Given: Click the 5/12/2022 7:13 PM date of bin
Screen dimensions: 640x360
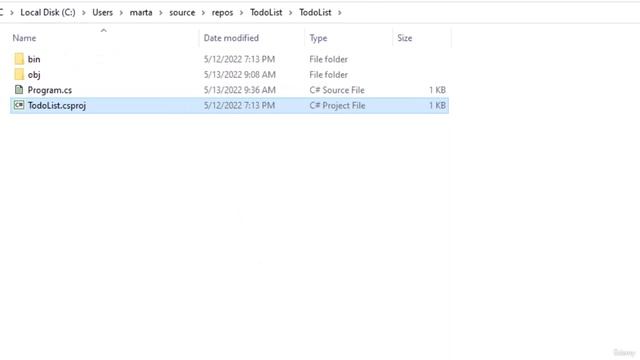Looking at the screenshot, I should click(x=239, y=59).
